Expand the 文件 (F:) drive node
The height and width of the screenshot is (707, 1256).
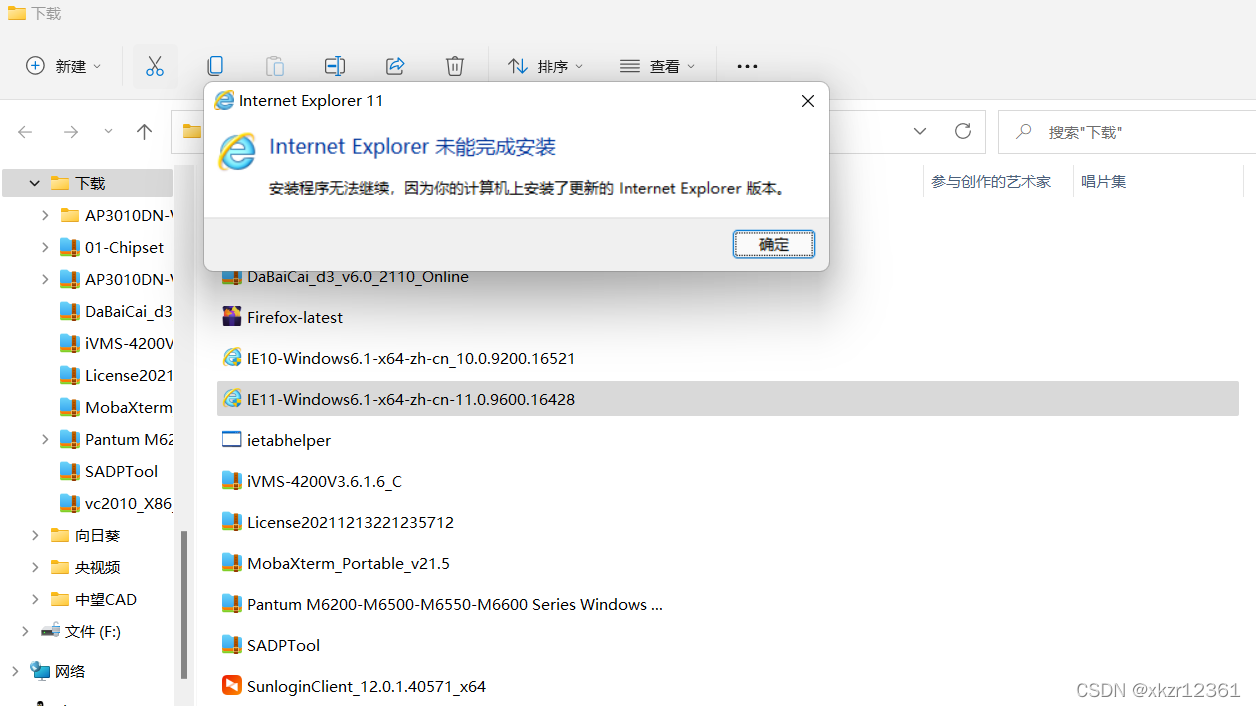[x=25, y=631]
